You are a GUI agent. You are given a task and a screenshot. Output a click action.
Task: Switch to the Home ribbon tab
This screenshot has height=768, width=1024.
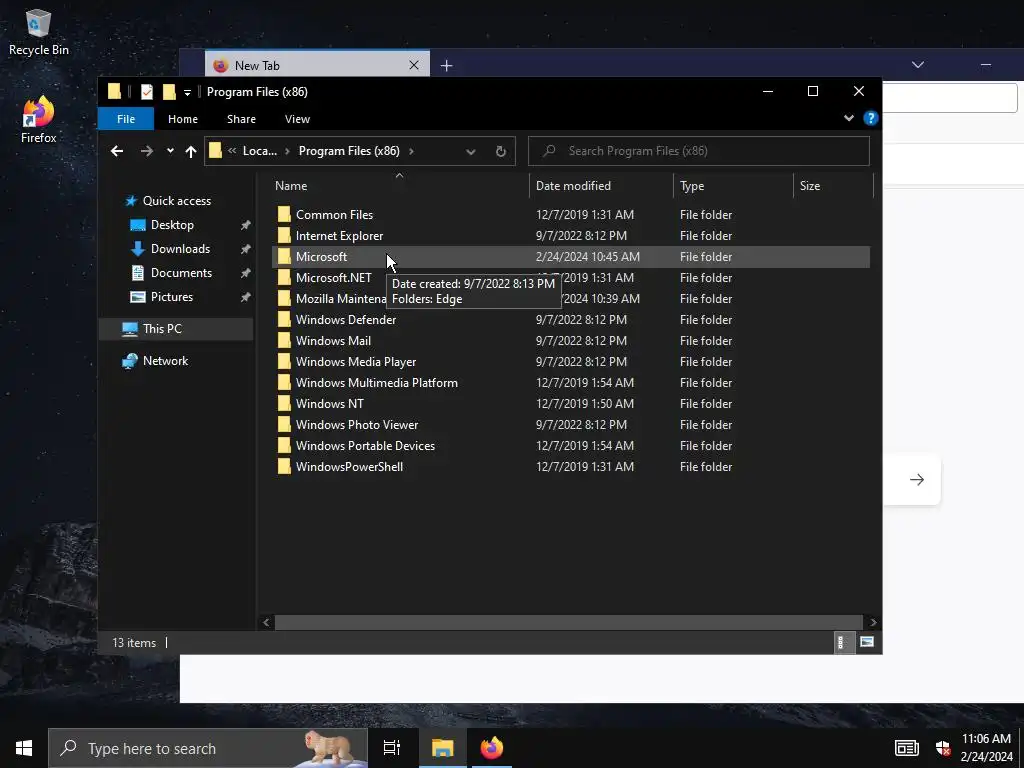click(183, 119)
